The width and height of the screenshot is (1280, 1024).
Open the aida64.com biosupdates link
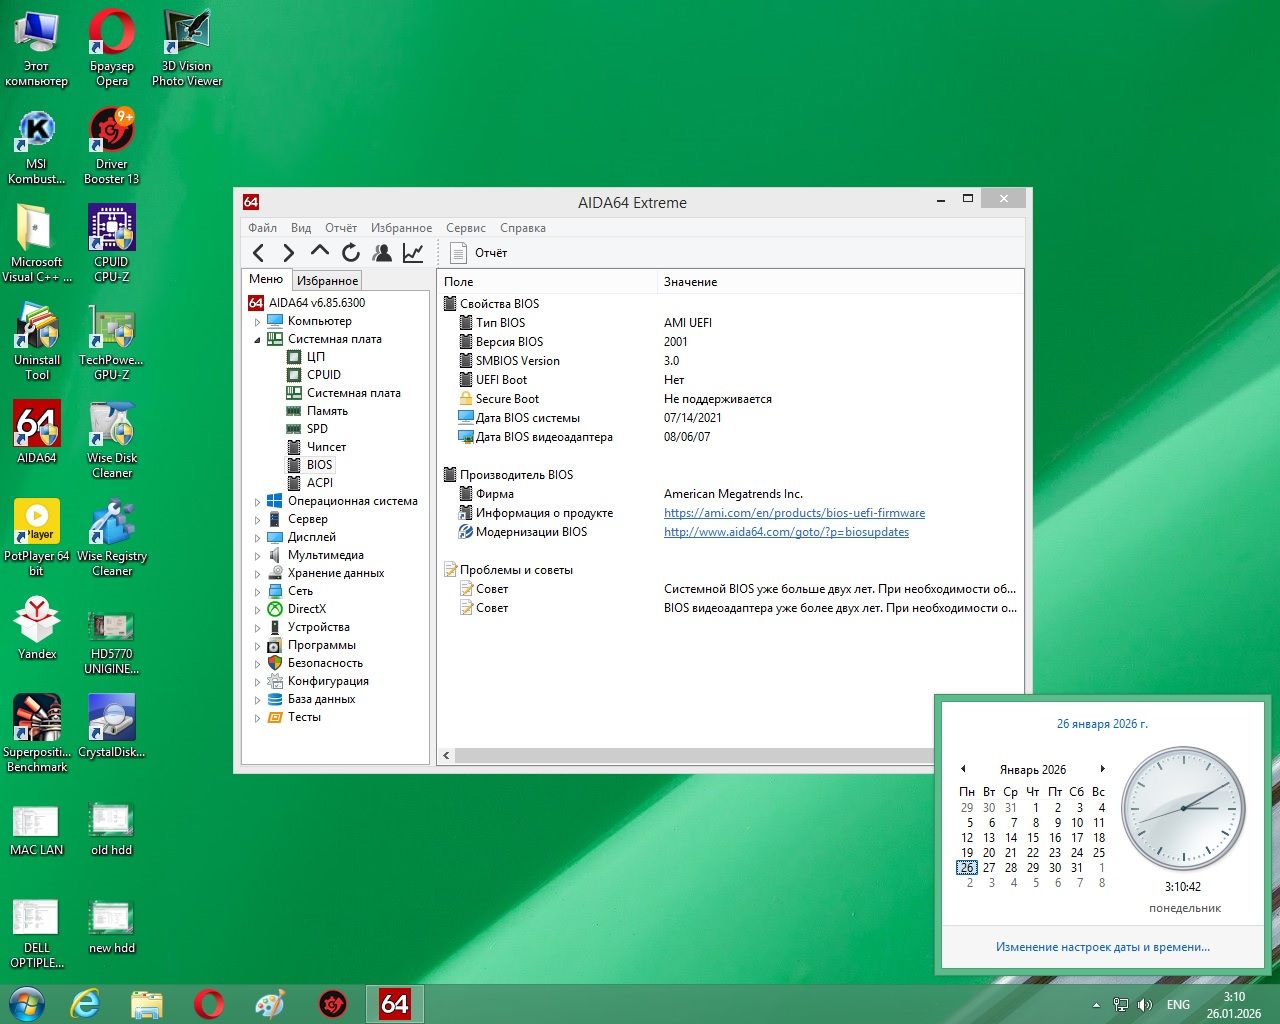(786, 532)
